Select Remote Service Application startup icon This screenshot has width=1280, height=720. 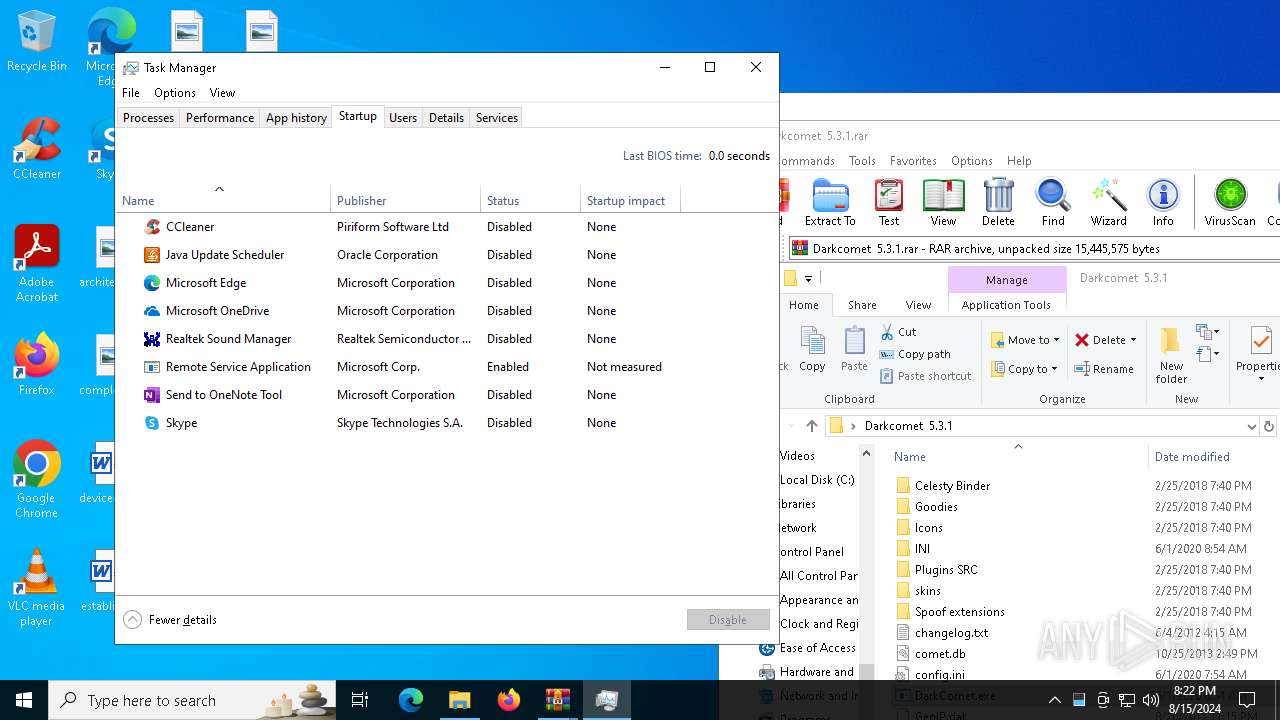pyautogui.click(x=152, y=367)
